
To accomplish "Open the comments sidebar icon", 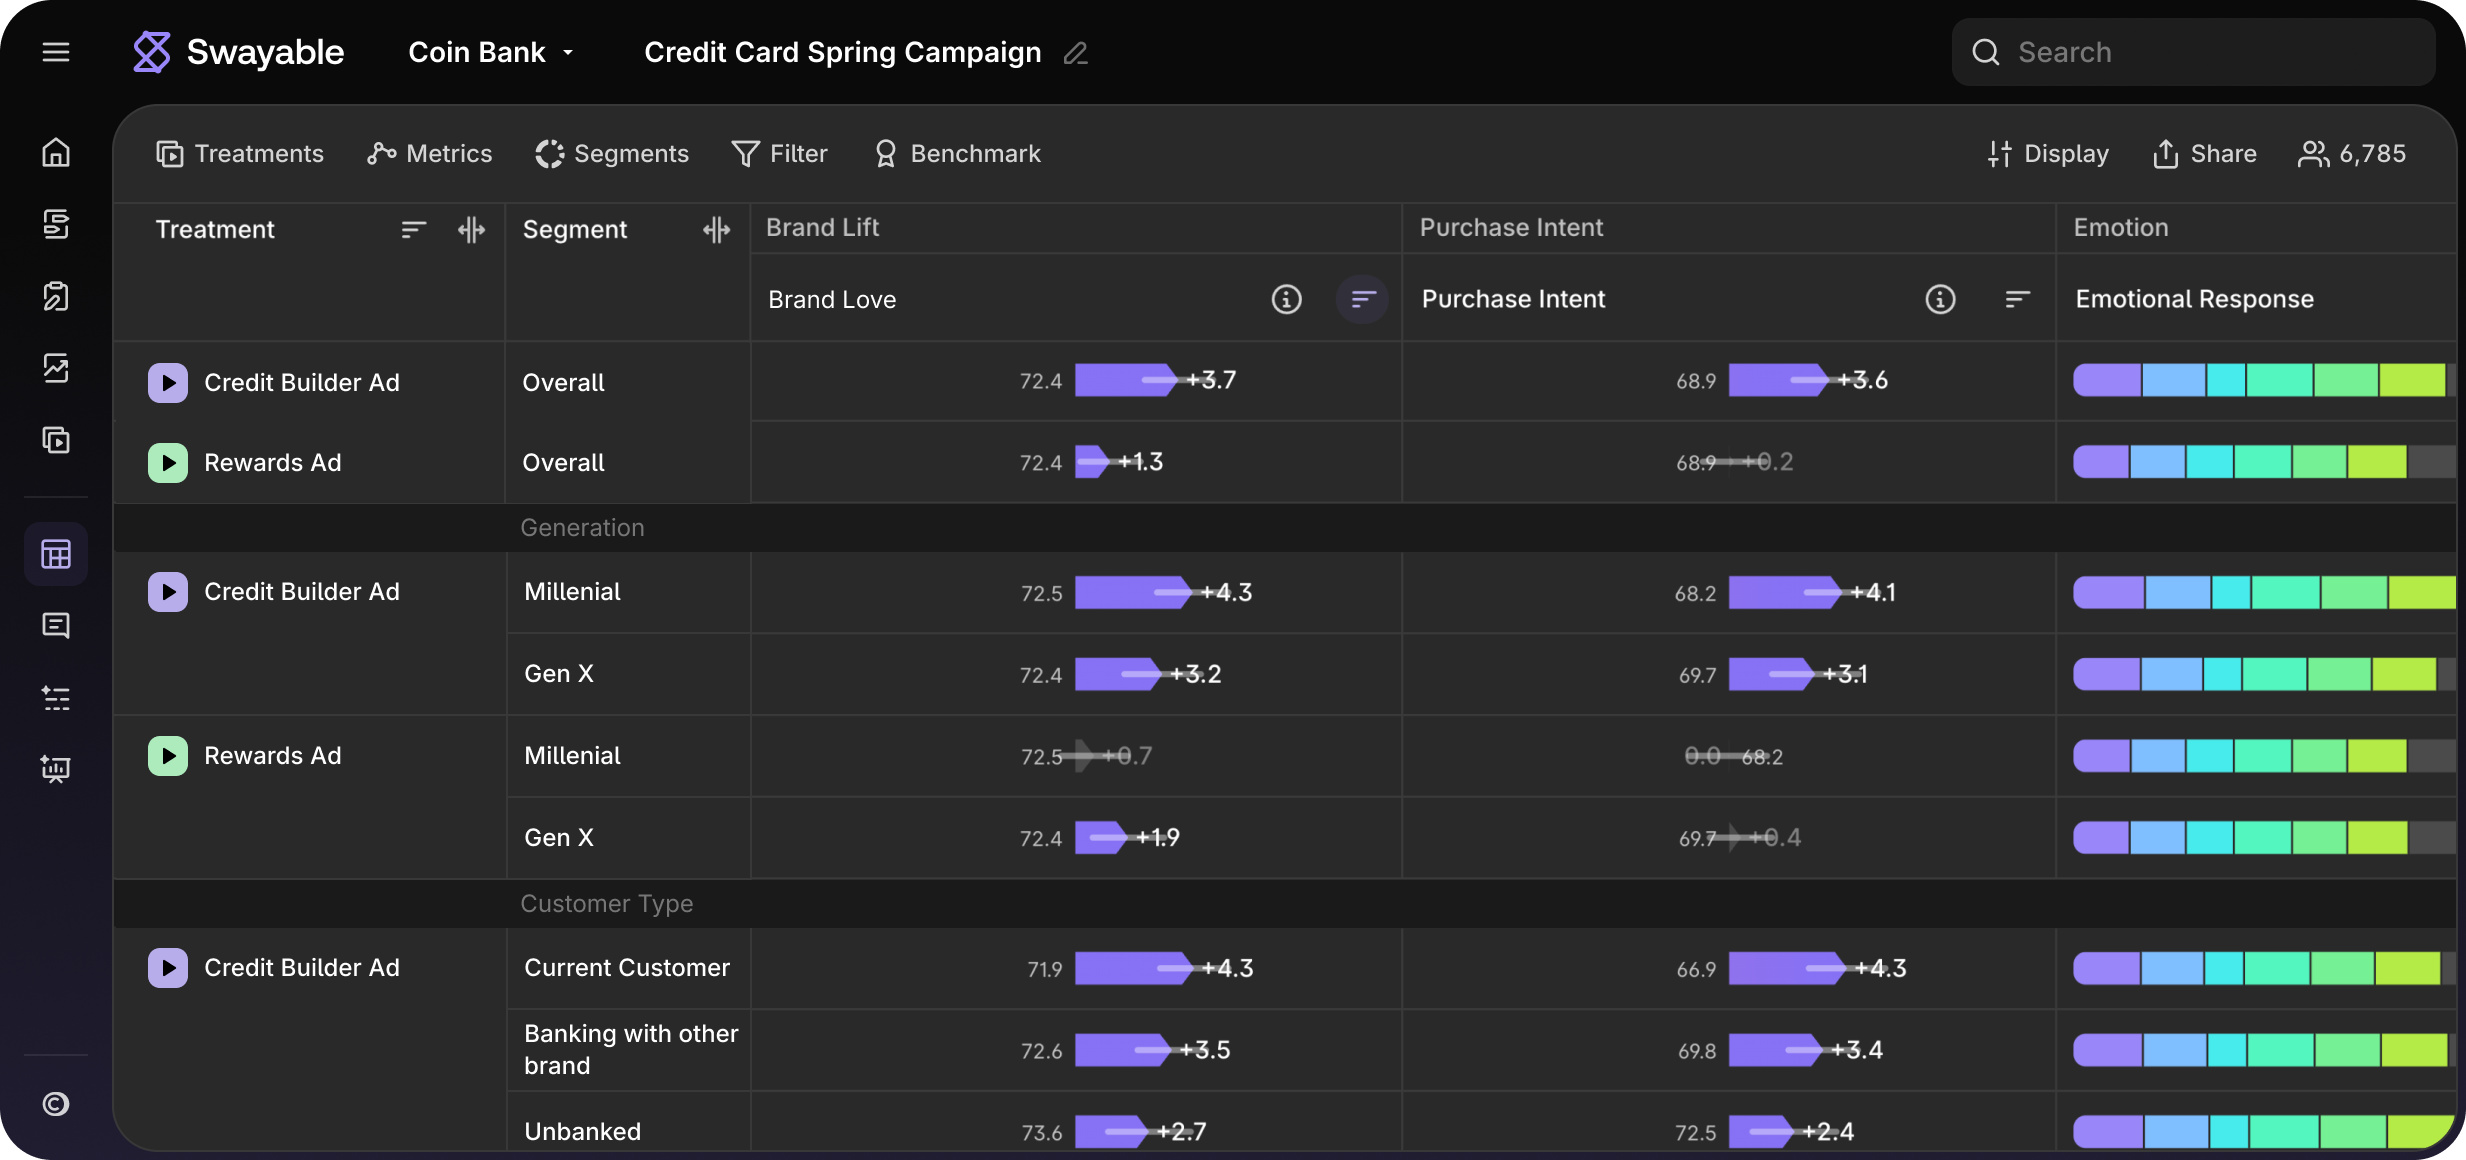I will 56,626.
